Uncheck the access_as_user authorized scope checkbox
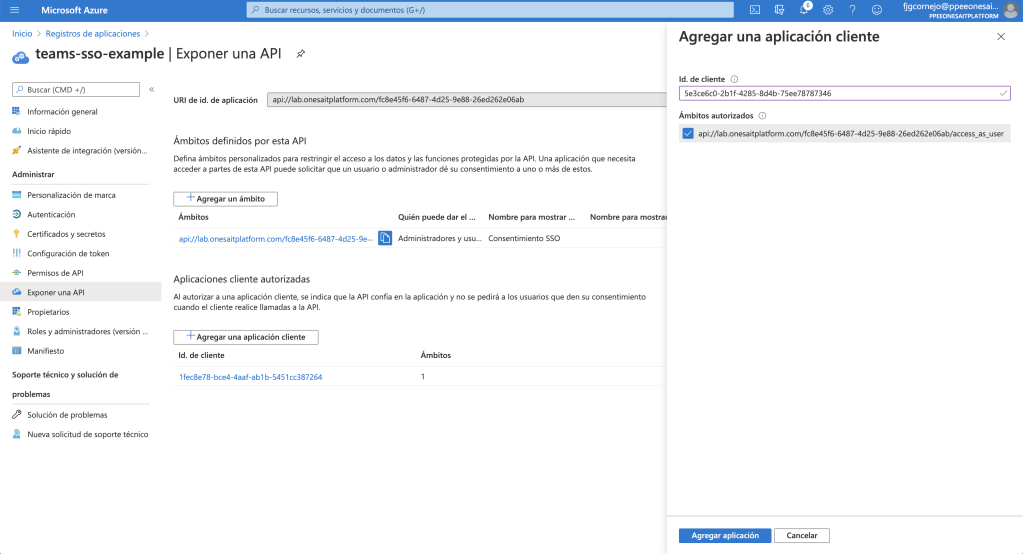Viewport: 1023px width, 554px height. point(687,133)
